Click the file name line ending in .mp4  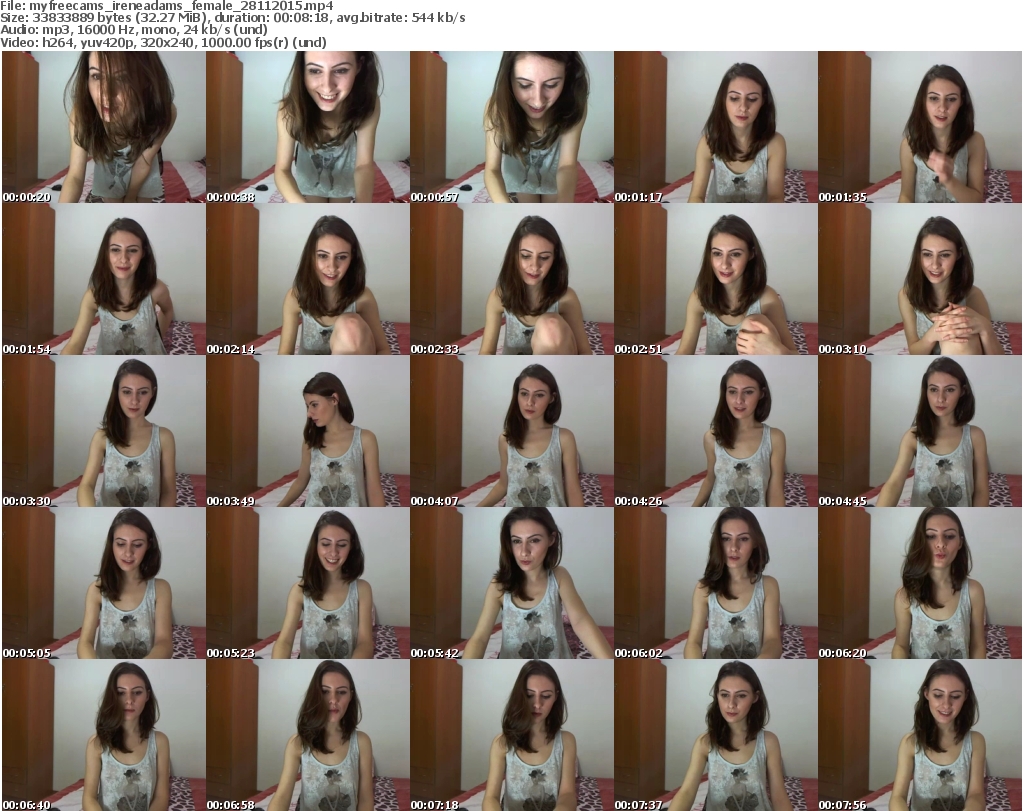pyautogui.click(x=167, y=6)
